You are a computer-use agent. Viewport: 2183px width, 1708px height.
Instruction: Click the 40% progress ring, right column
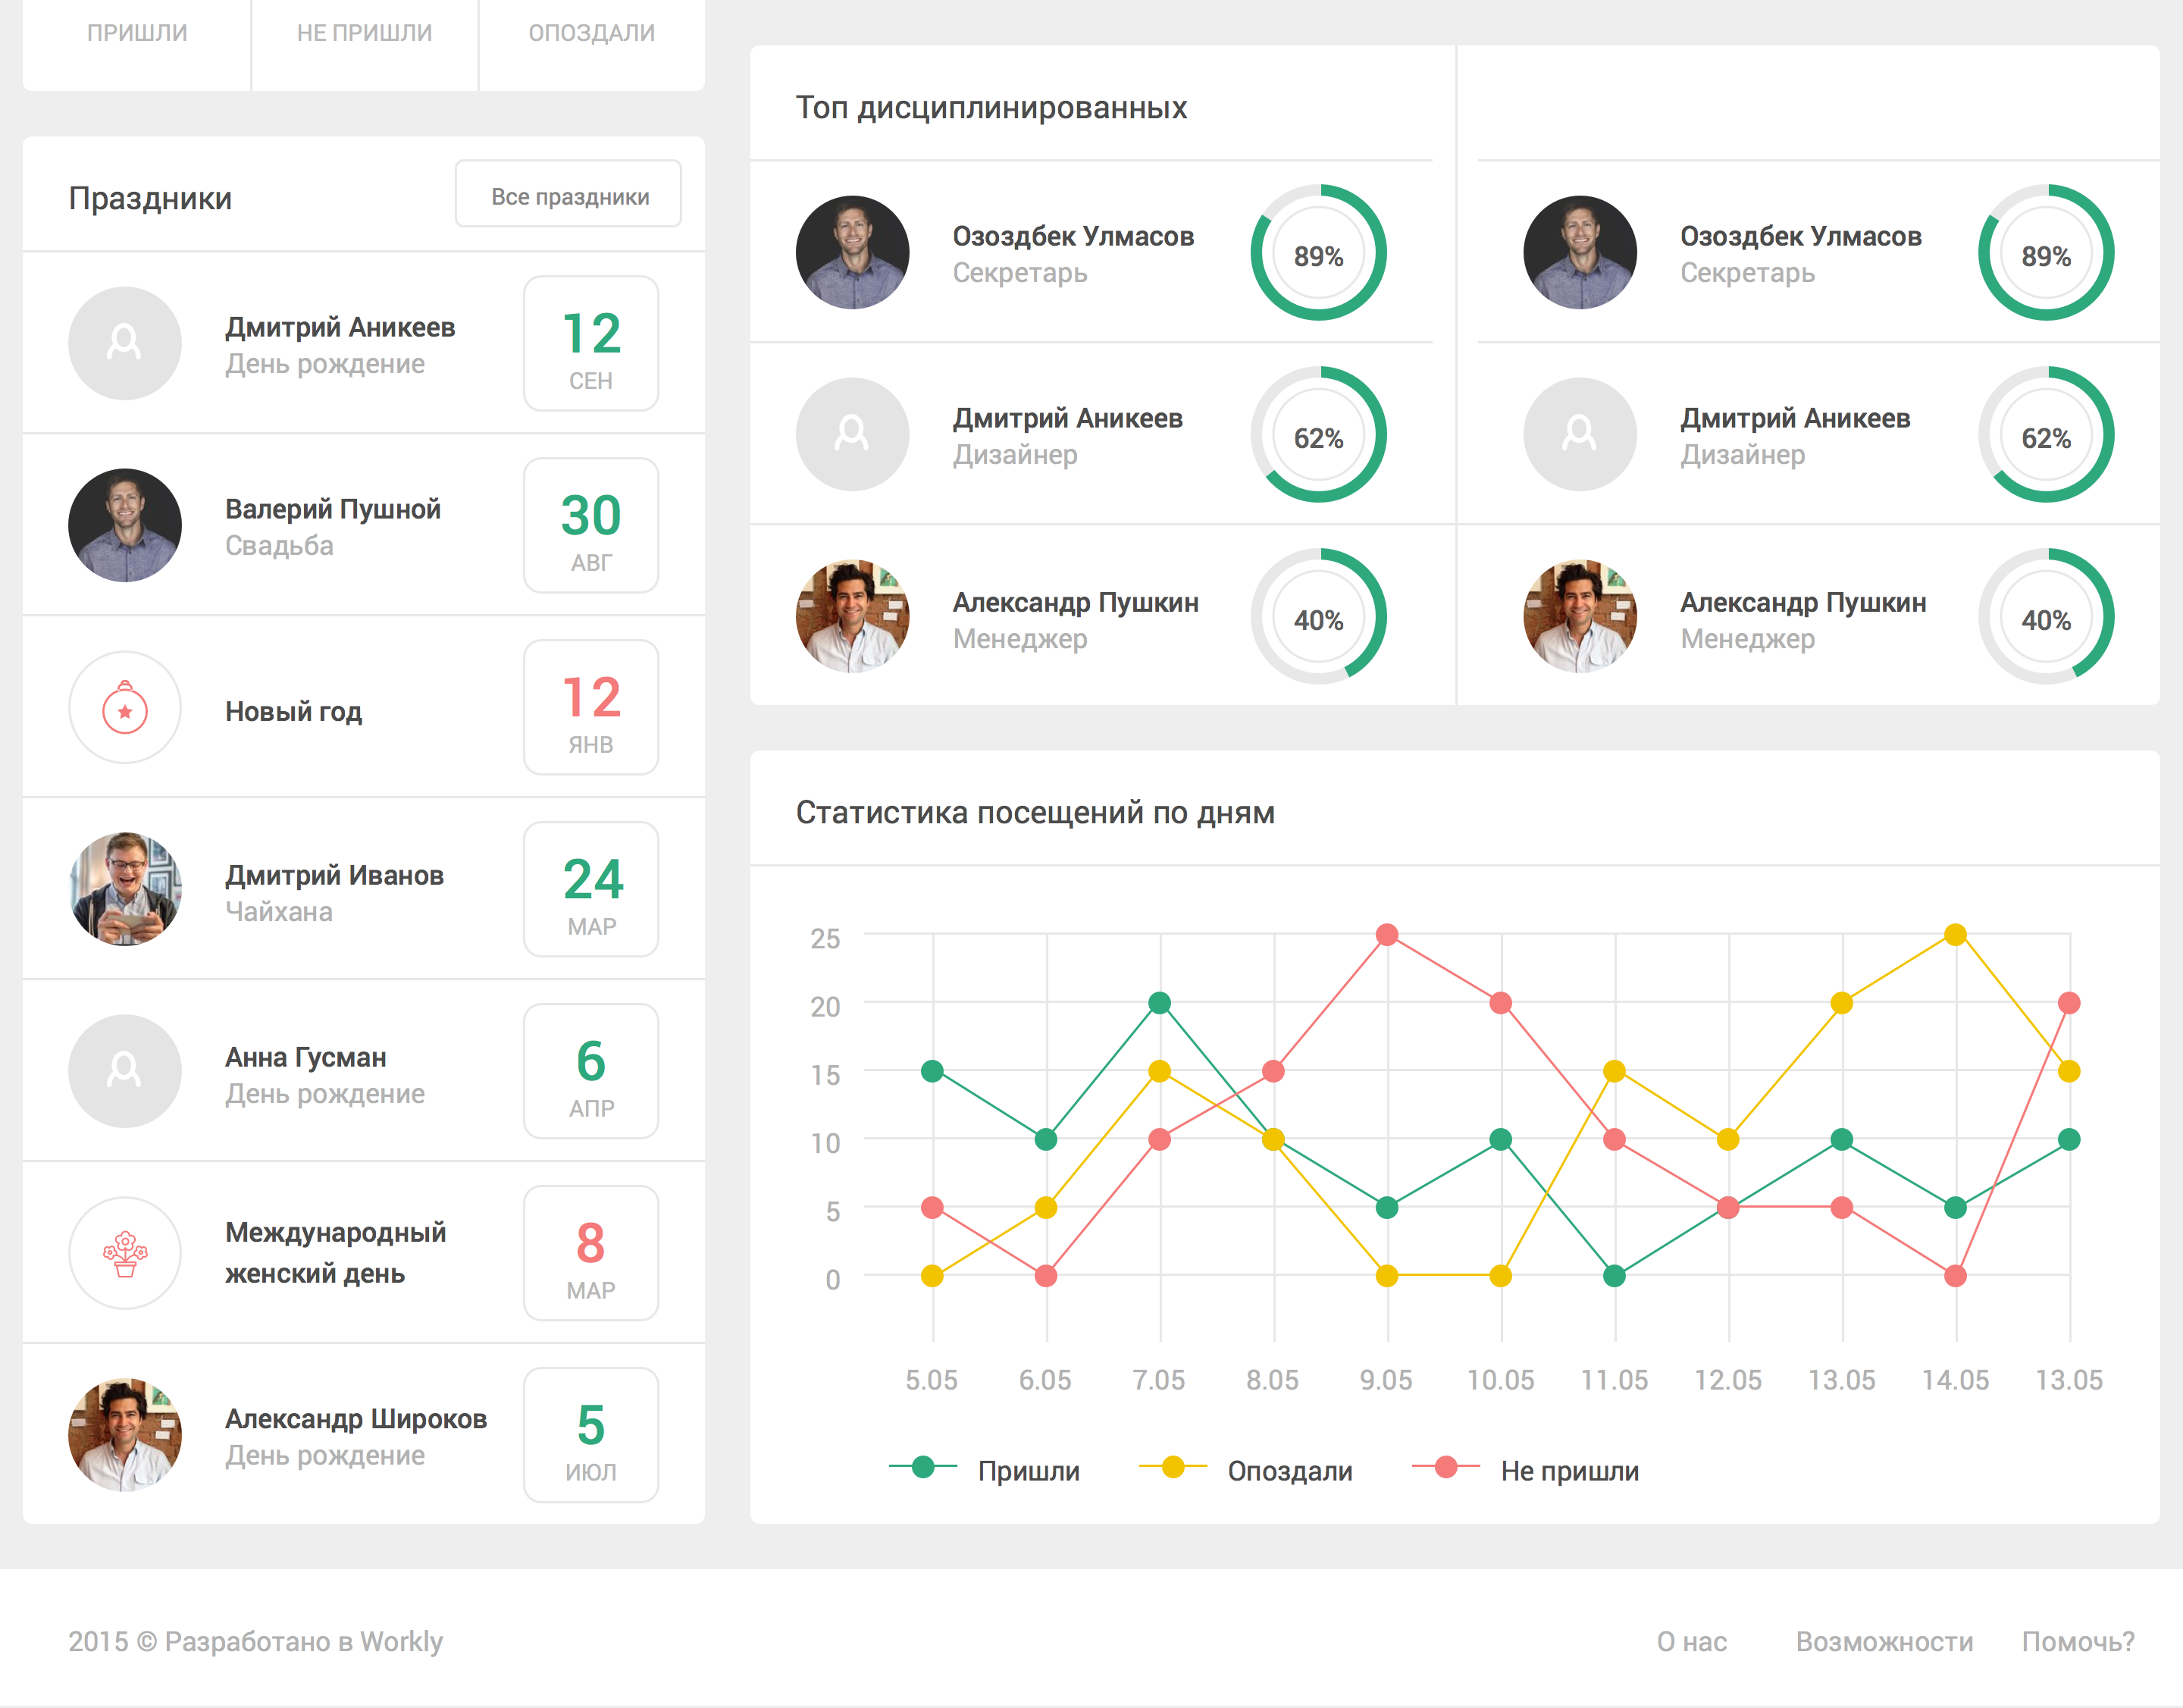[2046, 616]
